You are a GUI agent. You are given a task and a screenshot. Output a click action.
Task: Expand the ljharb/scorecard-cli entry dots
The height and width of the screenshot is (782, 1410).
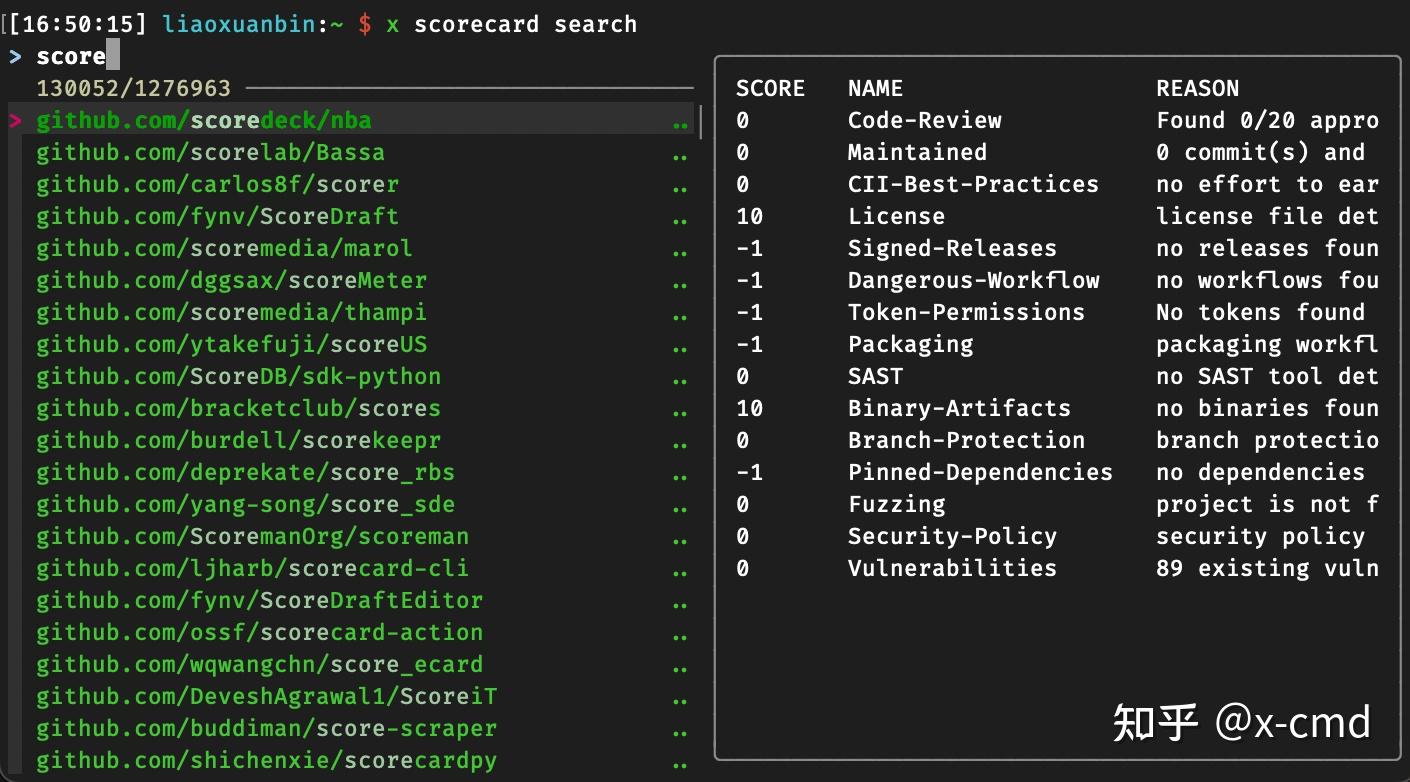[681, 570]
